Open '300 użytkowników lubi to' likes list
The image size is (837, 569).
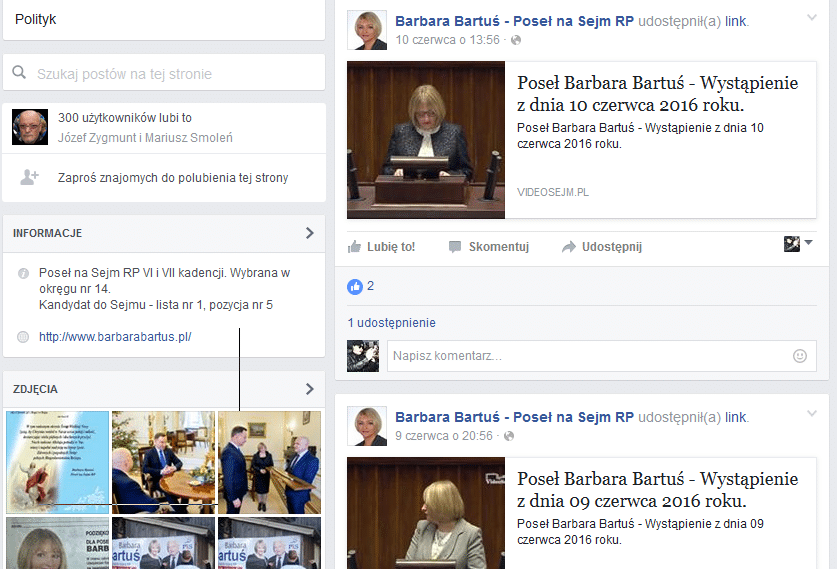[125, 118]
